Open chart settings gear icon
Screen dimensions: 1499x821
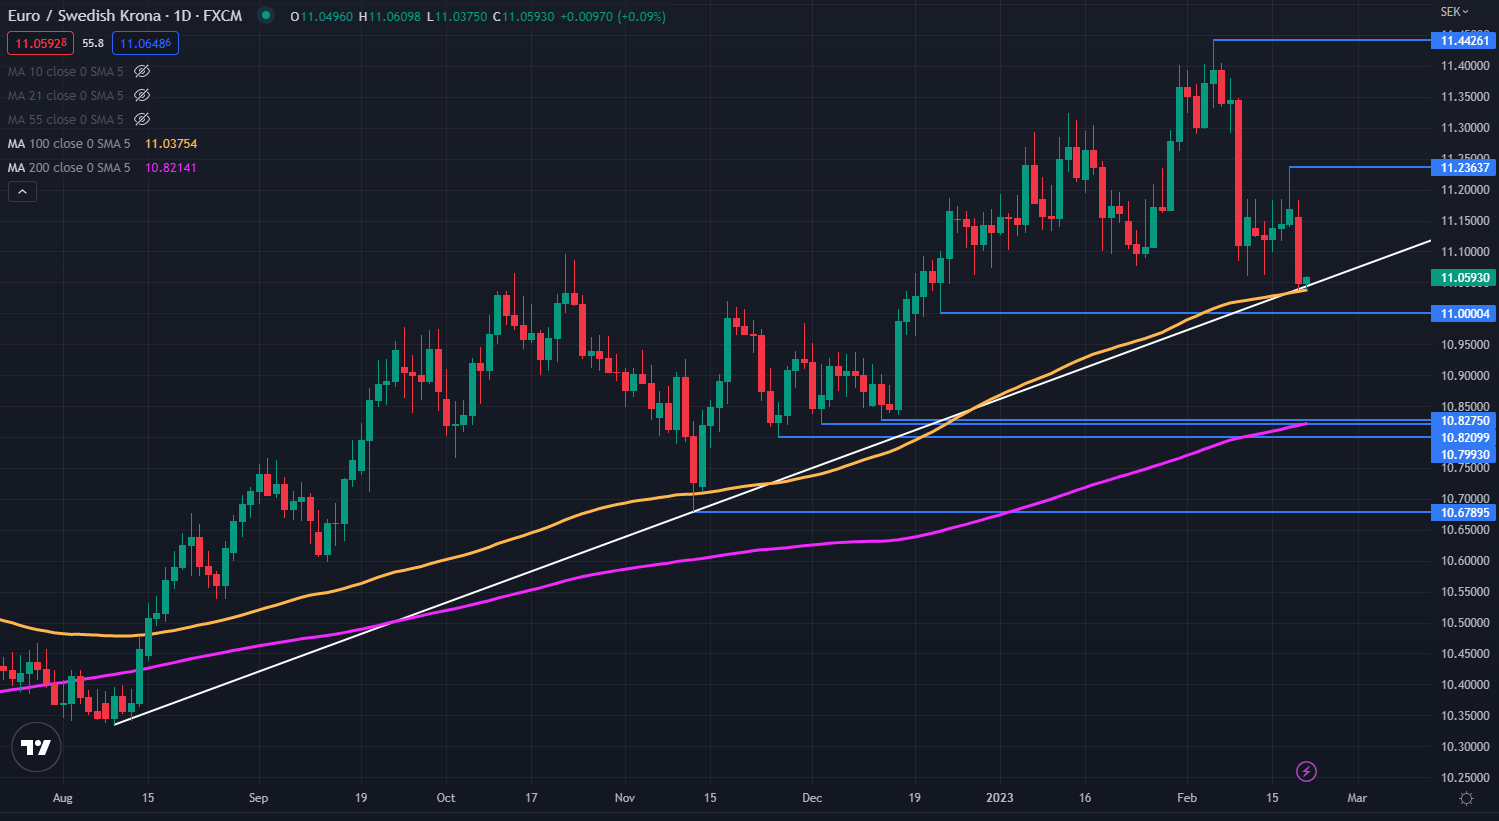click(x=1466, y=798)
